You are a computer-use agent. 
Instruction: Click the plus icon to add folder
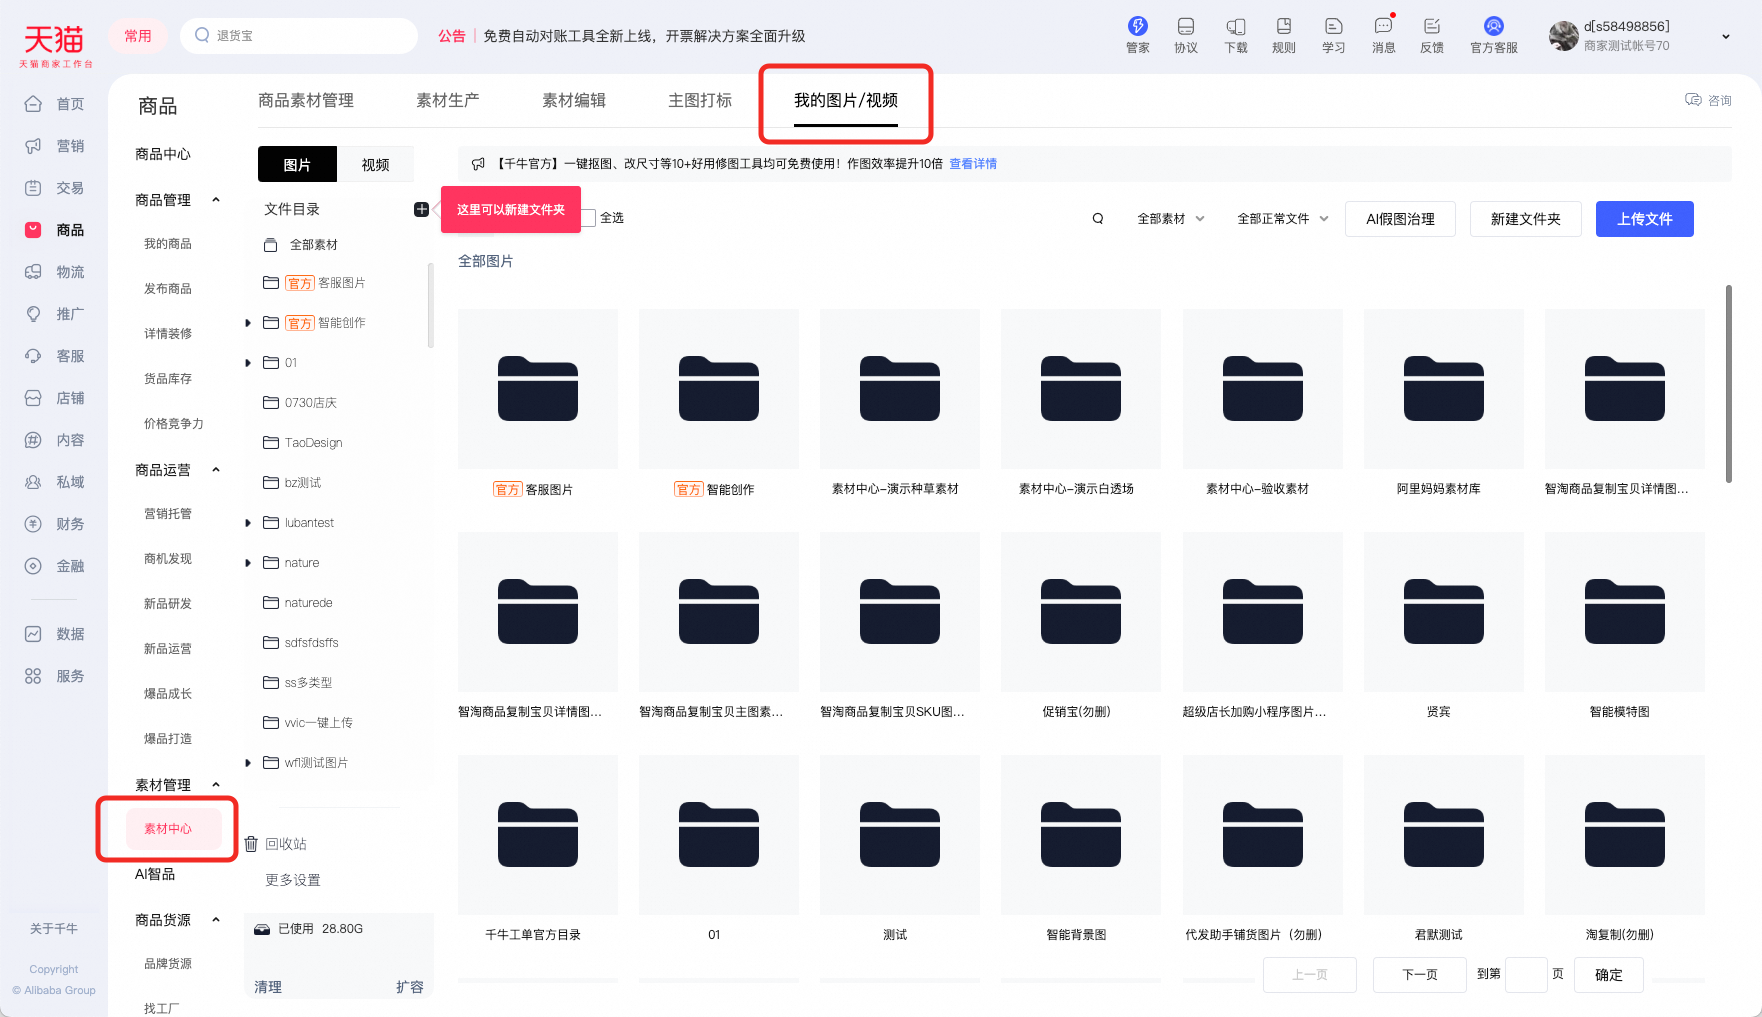pyautogui.click(x=421, y=209)
